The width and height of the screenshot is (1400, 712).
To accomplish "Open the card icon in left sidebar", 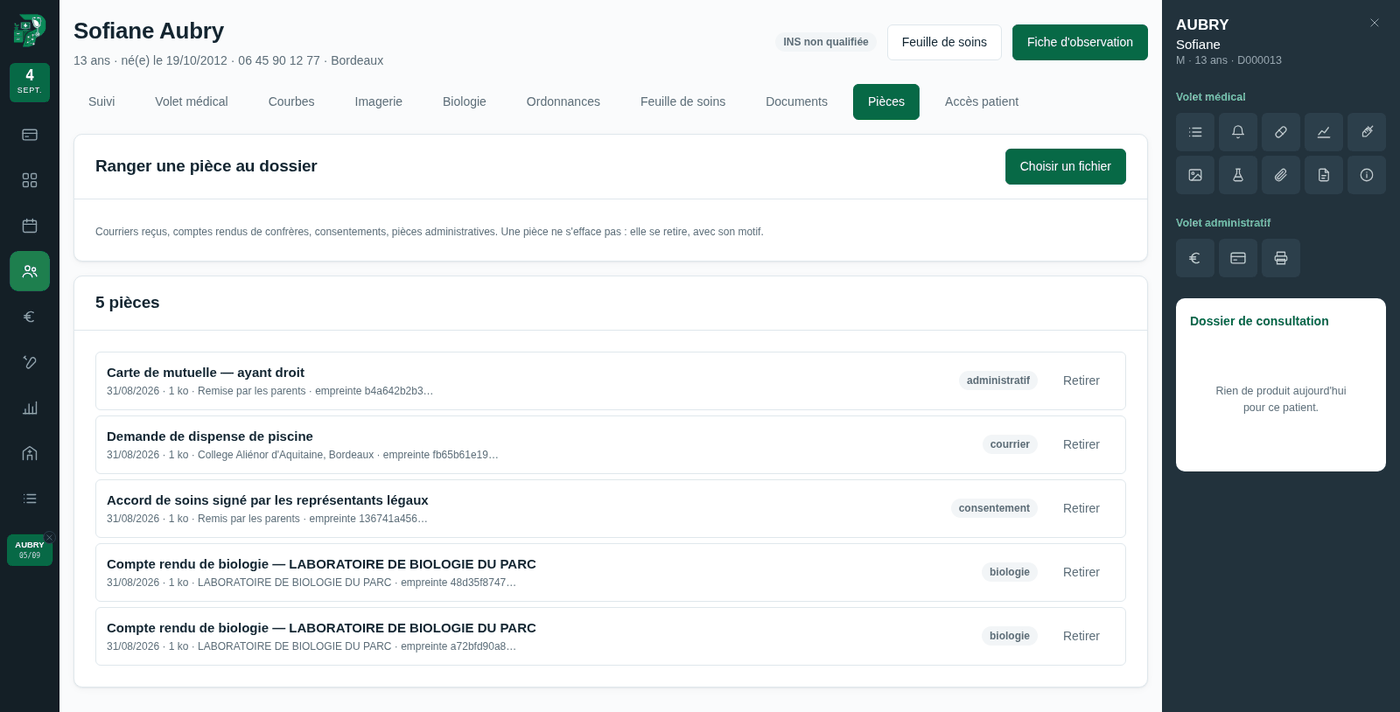I will point(29,134).
